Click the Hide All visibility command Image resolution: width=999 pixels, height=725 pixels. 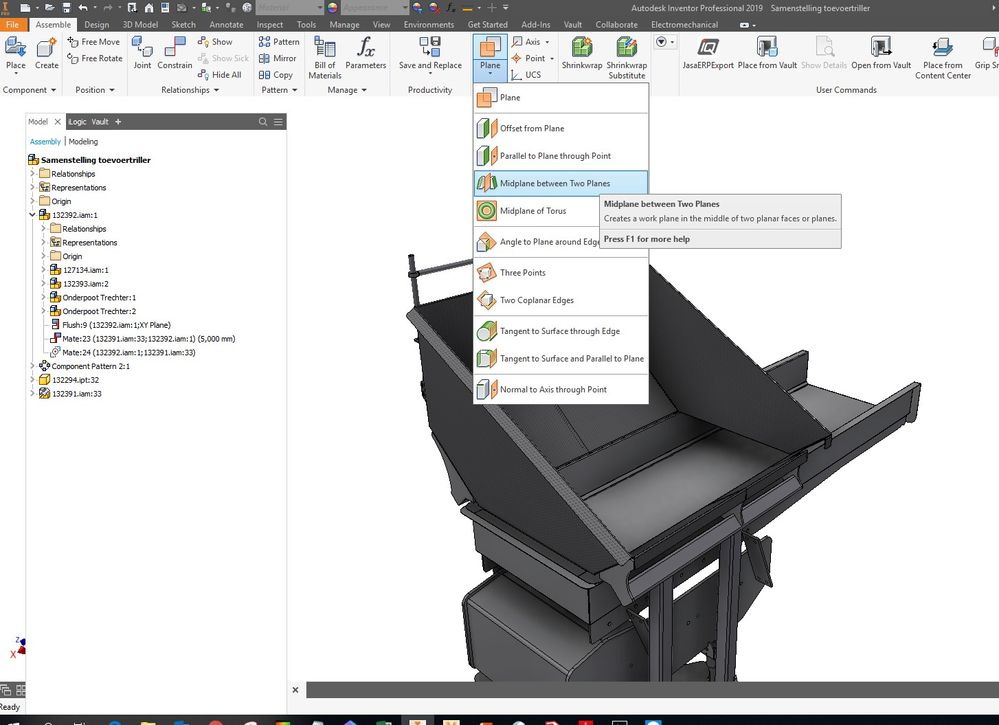click(220, 75)
